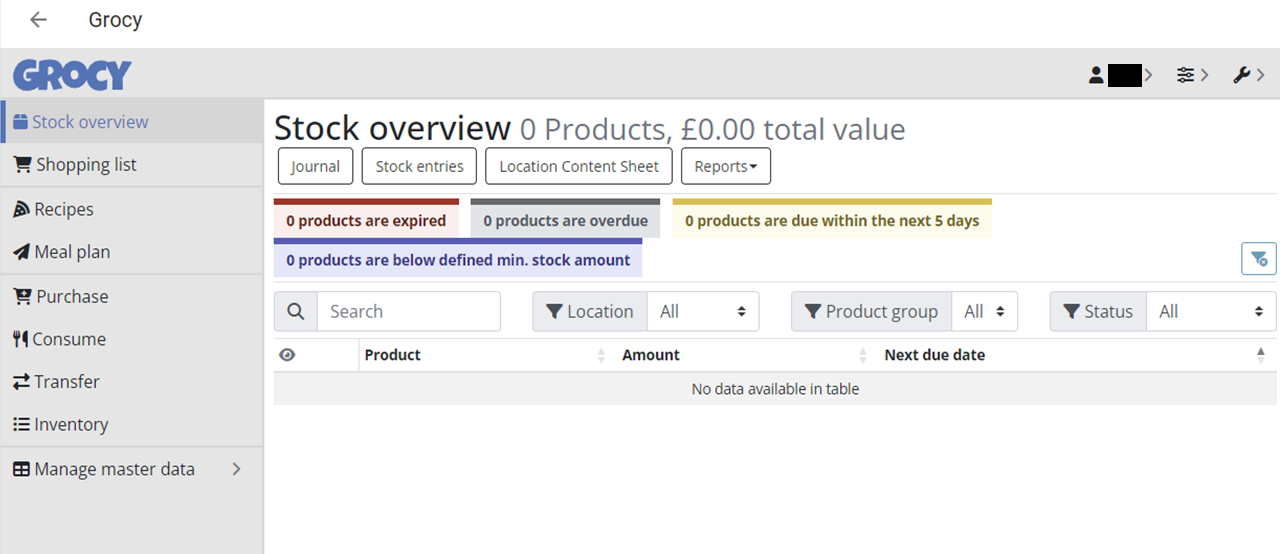Click the Transfer arrows icon
This screenshot has height=554, width=1280.
(21, 382)
